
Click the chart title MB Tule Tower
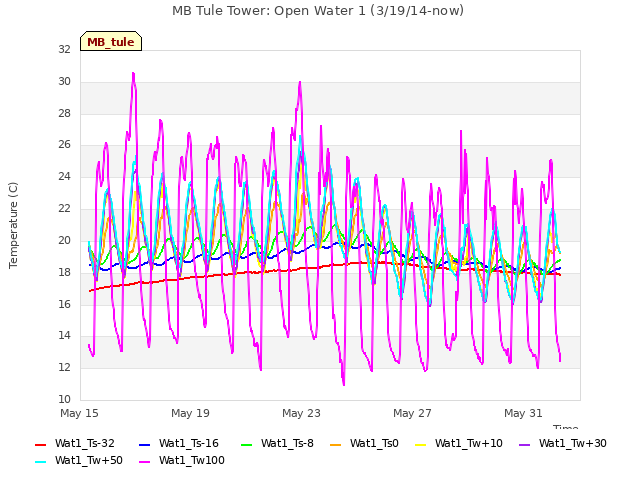318,11
